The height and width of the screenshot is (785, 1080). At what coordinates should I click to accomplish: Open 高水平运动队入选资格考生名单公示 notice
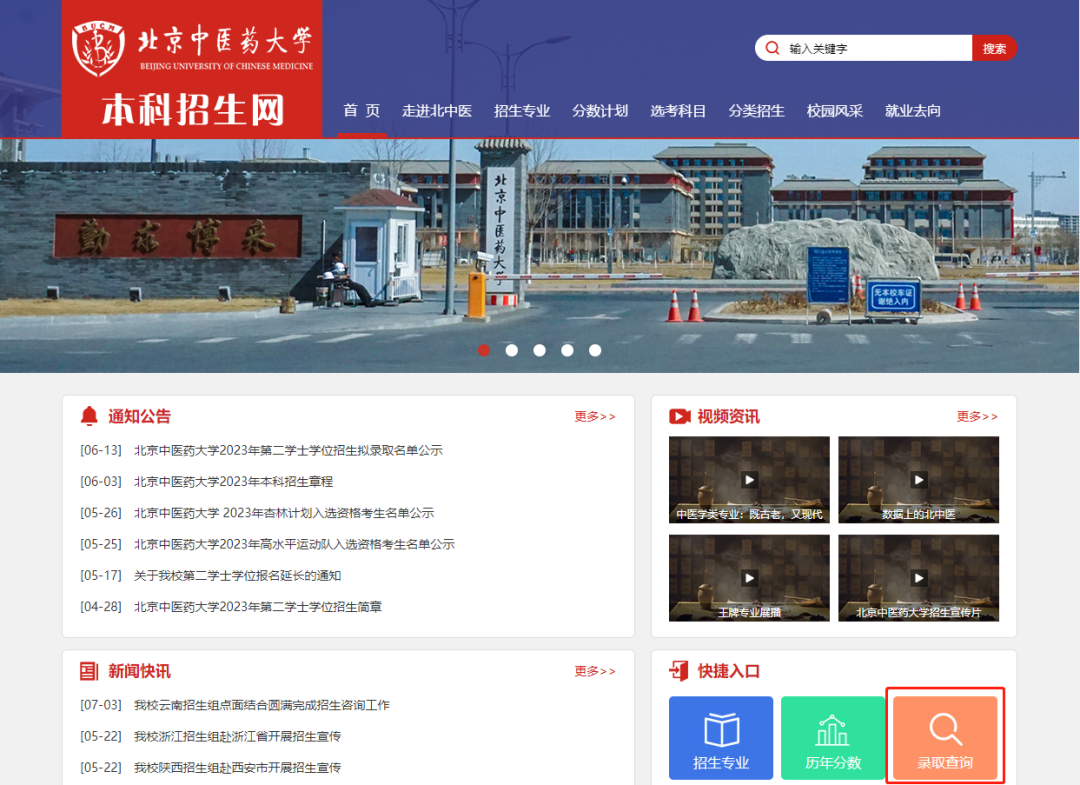tap(294, 544)
